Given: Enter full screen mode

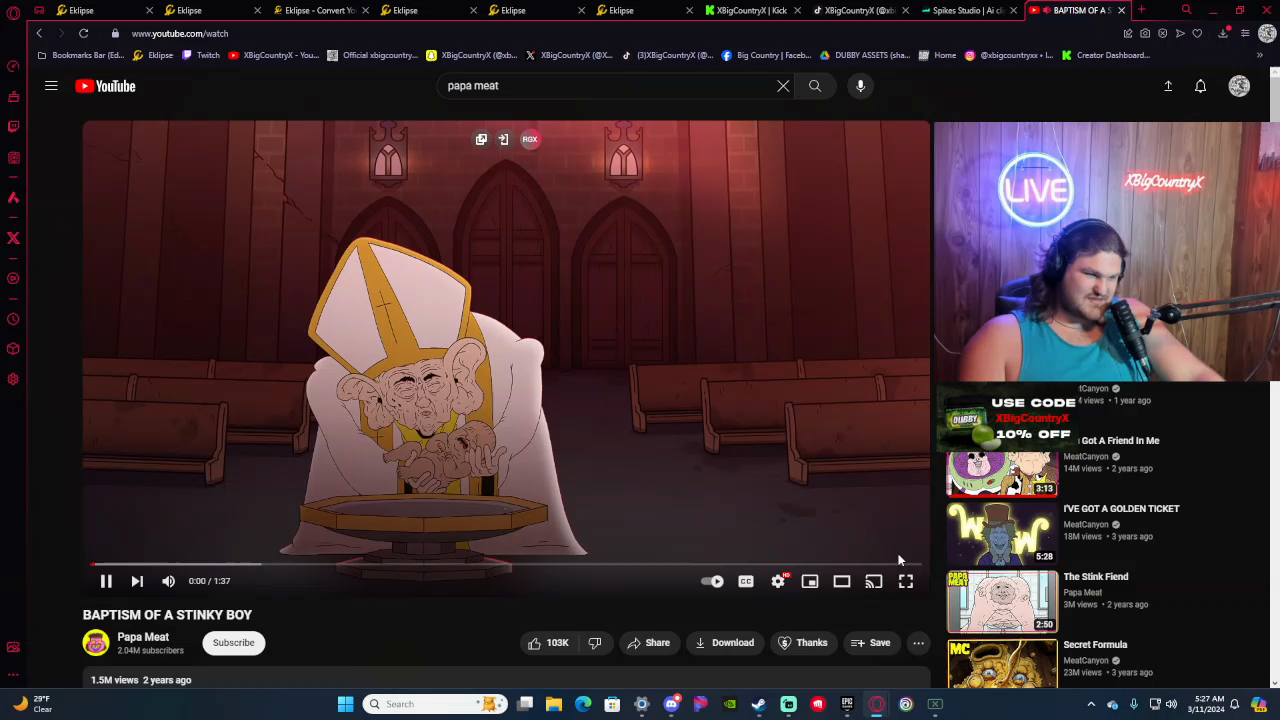Looking at the screenshot, I should pos(906,581).
